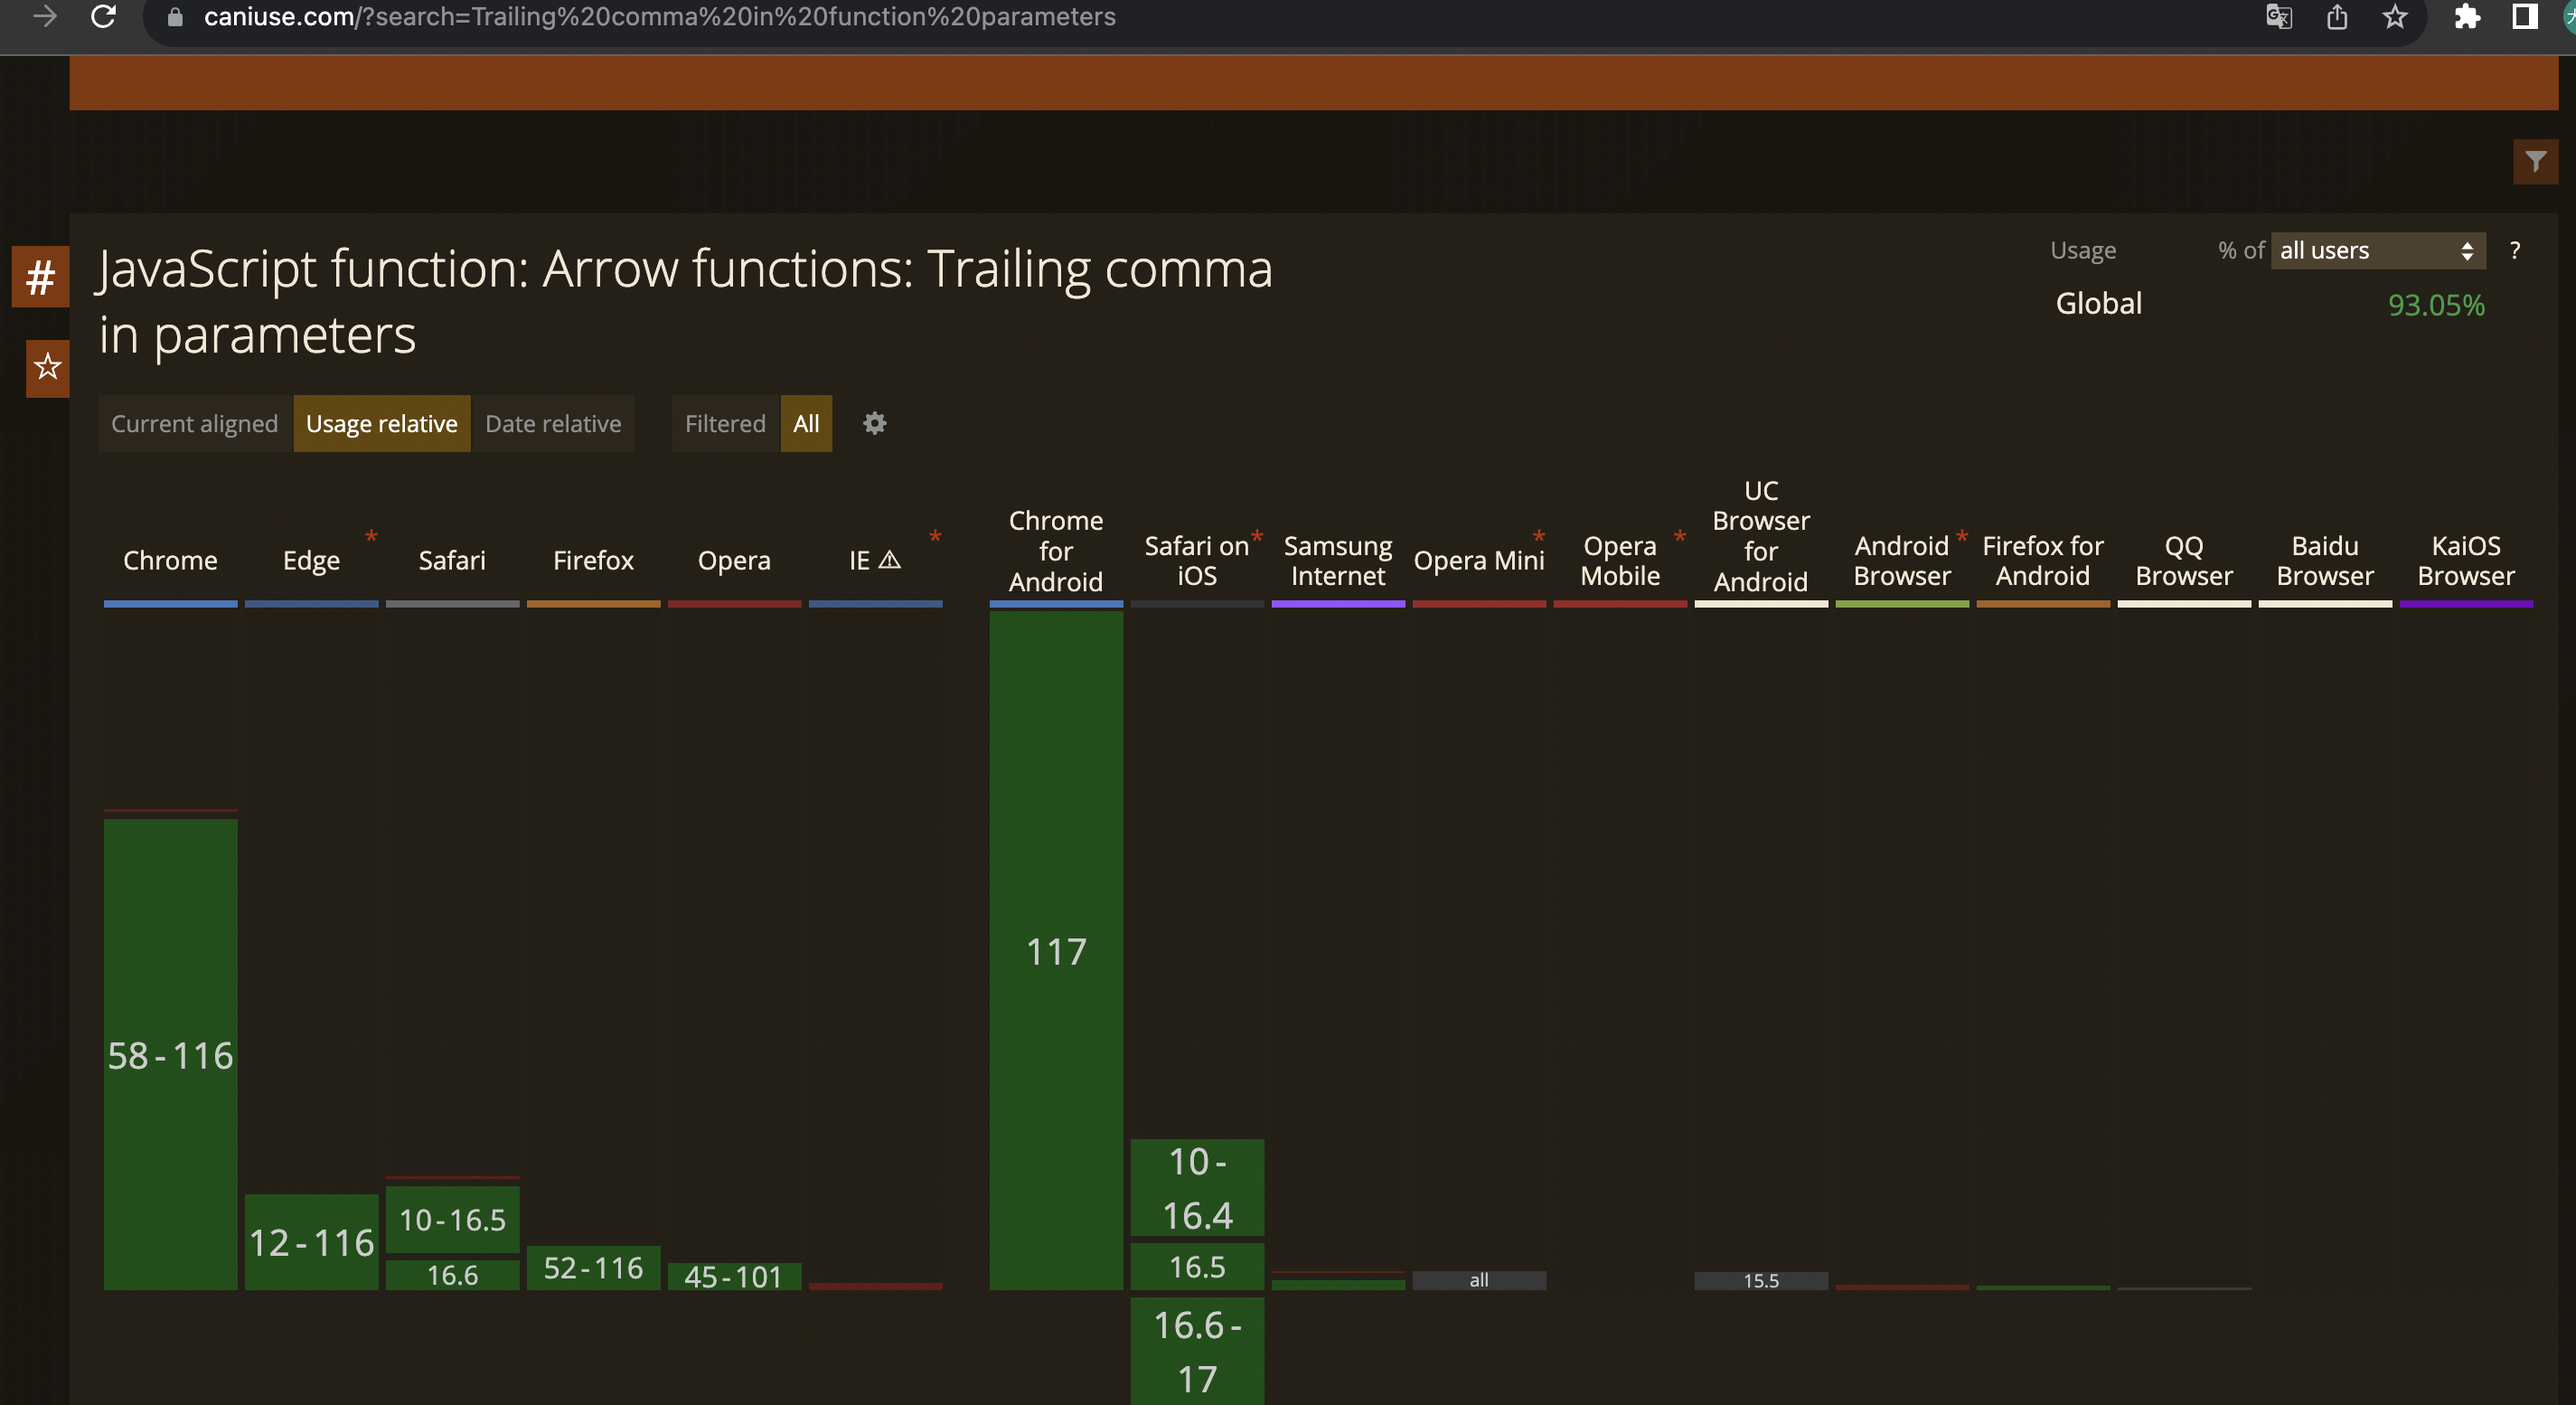Select the Usage relative view
2576x1405 pixels.
381,424
